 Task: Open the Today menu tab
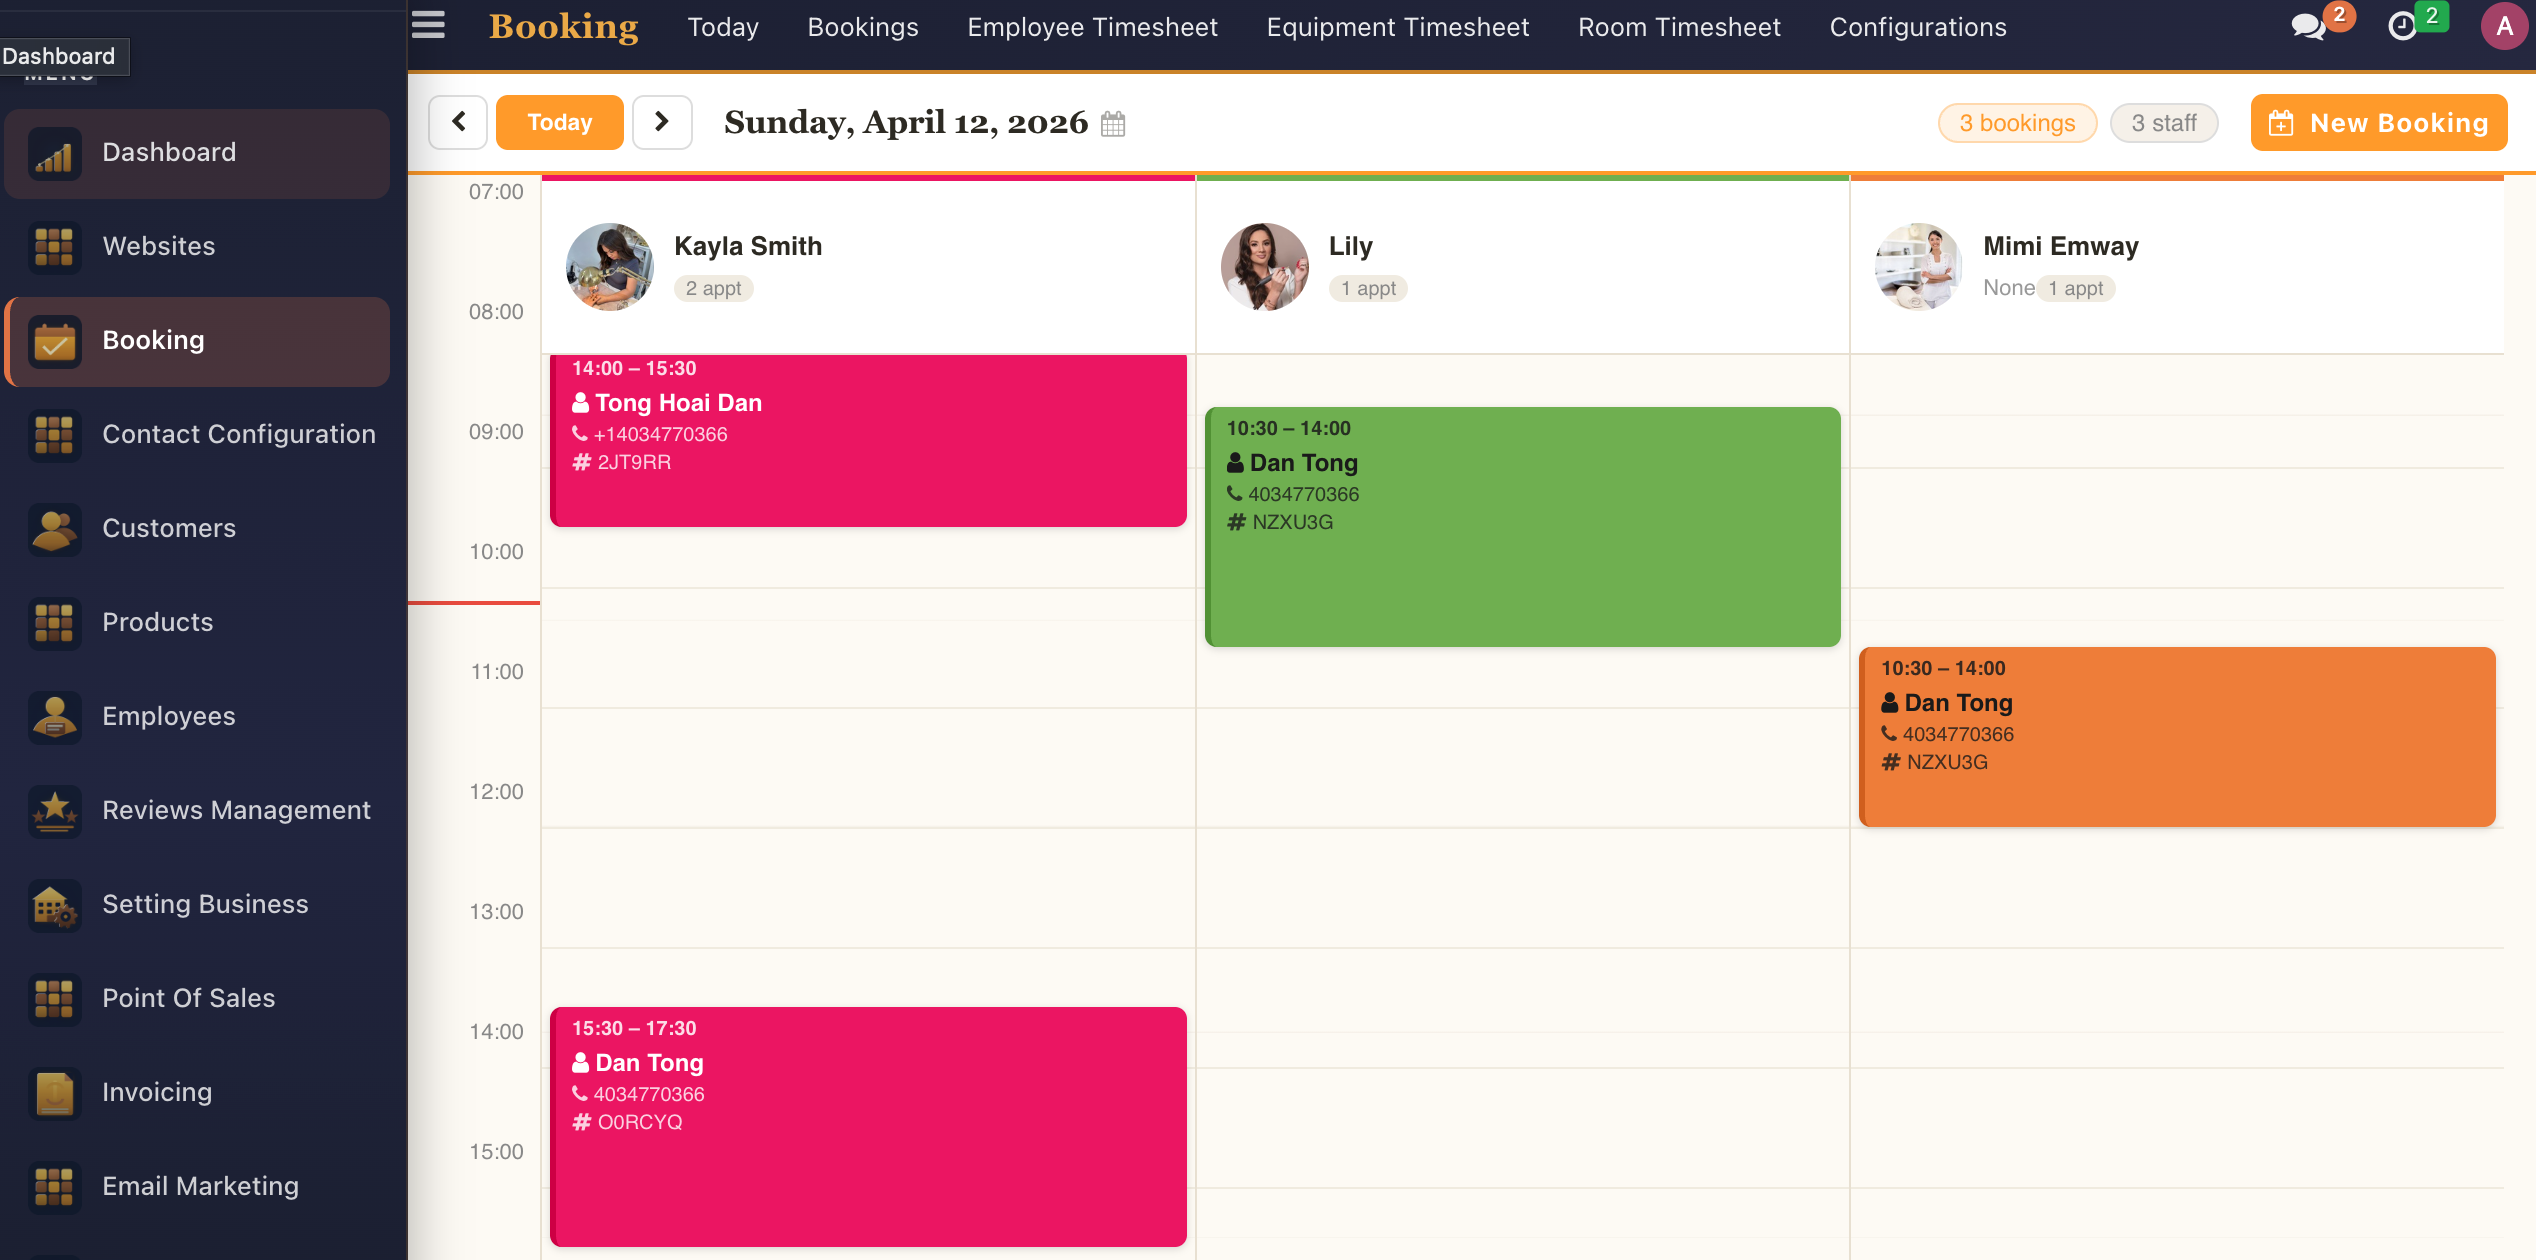(723, 27)
